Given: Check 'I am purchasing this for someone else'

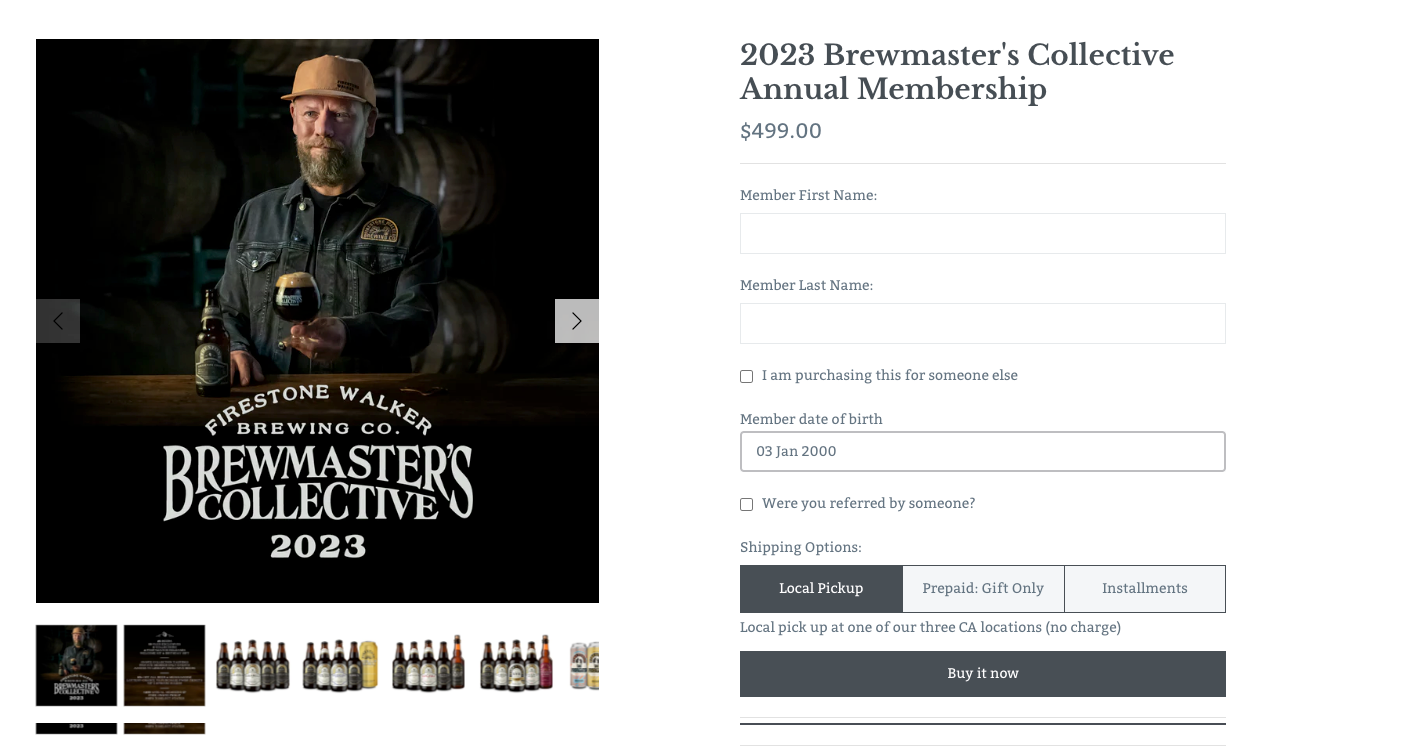Looking at the screenshot, I should click(x=747, y=377).
